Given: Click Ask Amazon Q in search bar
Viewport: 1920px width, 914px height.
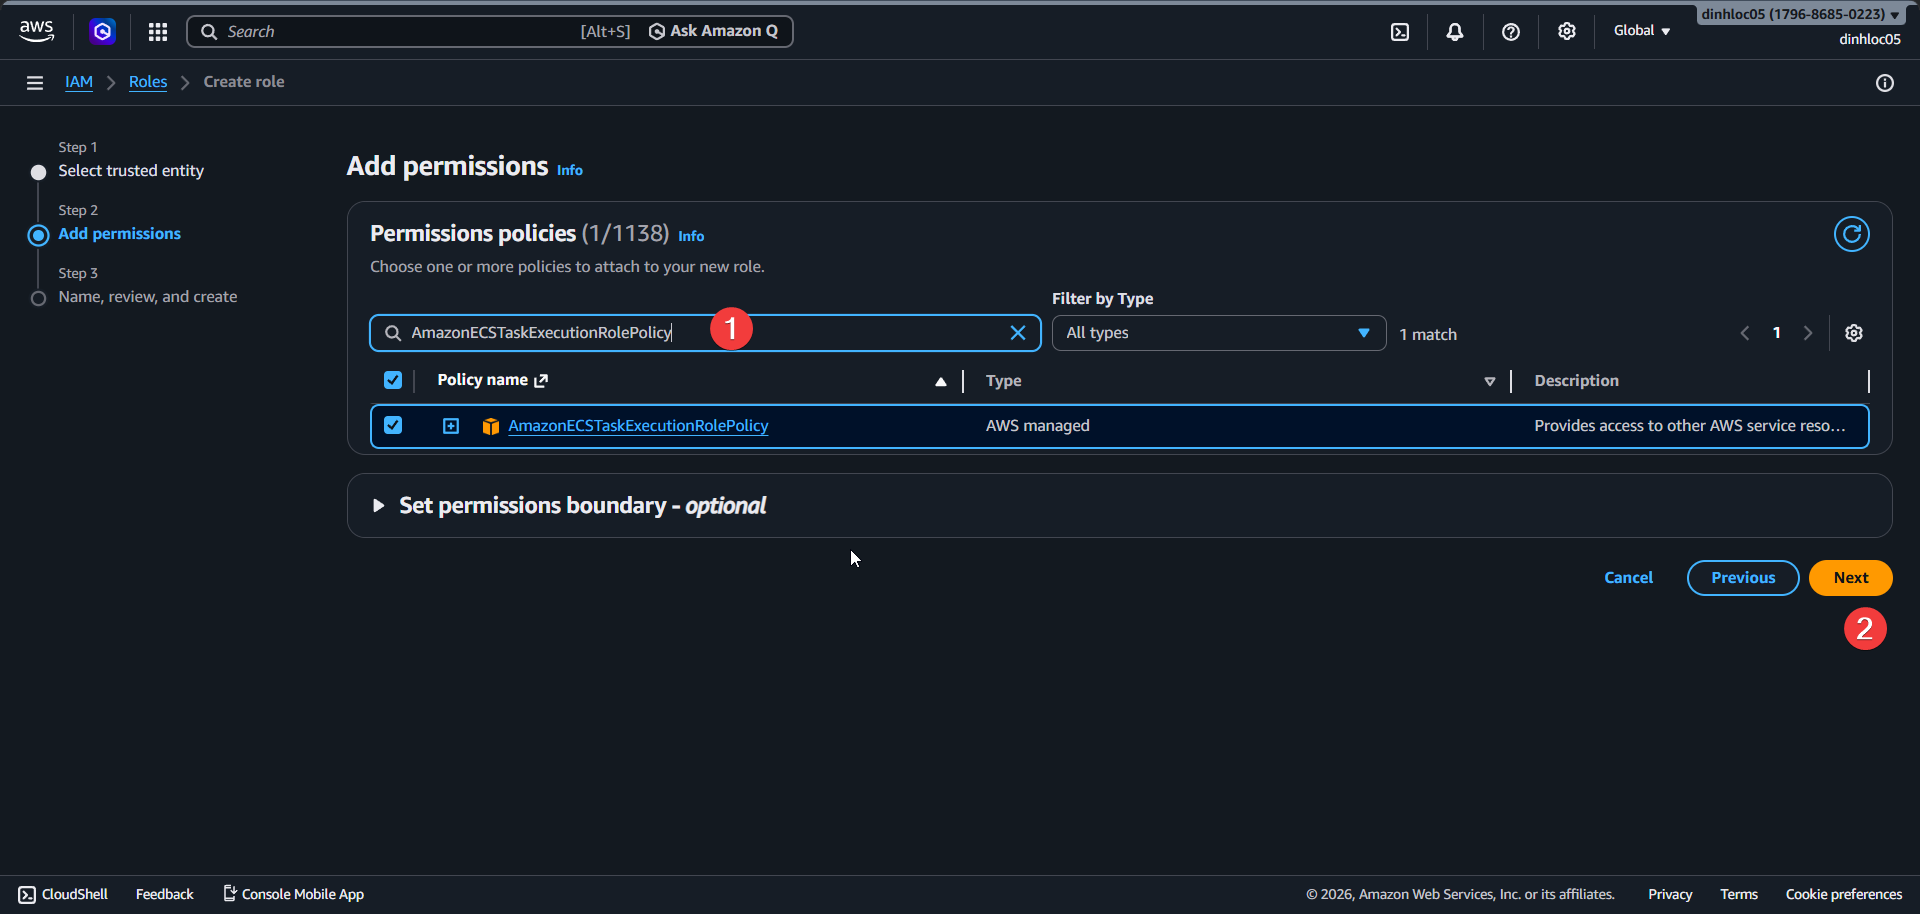Looking at the screenshot, I should click(x=712, y=31).
